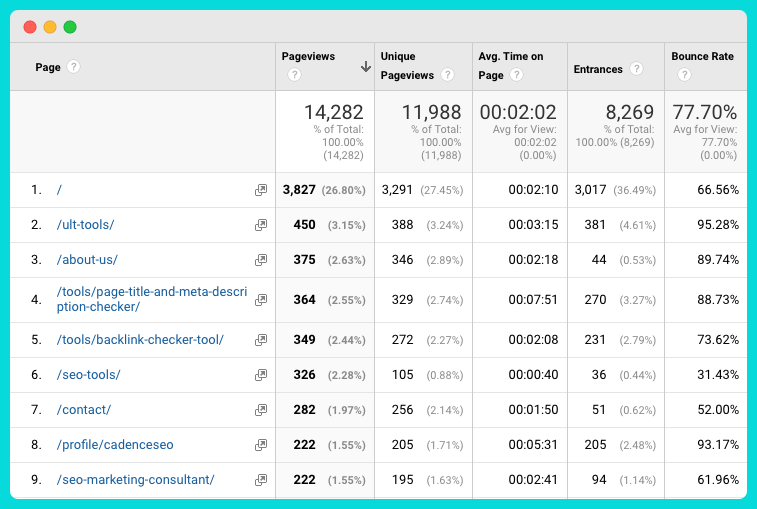
Task: Open the homepage '/' row in new window
Action: [x=261, y=190]
